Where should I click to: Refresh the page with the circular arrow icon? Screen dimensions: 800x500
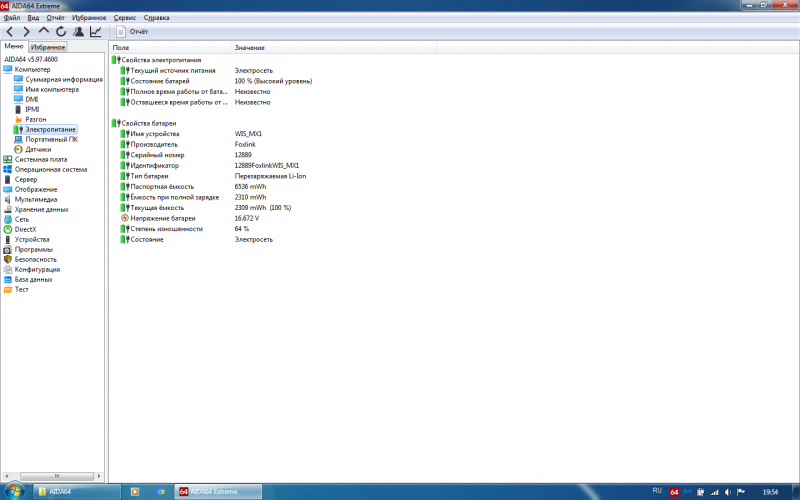coord(61,32)
